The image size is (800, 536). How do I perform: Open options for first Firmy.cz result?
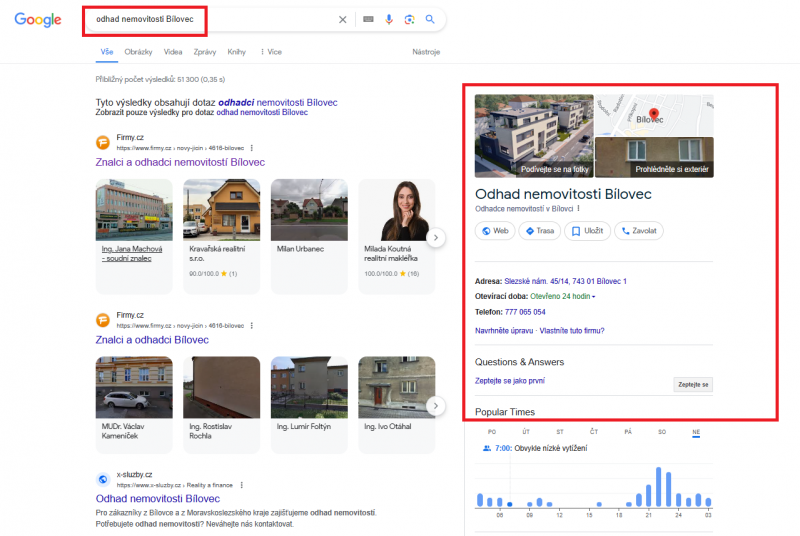[252, 148]
